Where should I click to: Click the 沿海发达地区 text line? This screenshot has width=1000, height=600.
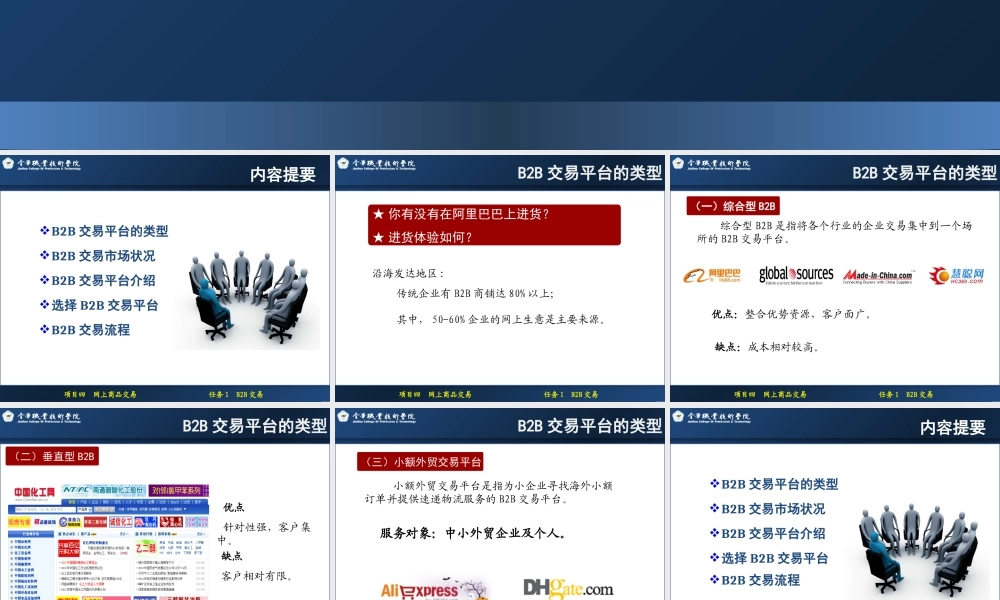408,273
